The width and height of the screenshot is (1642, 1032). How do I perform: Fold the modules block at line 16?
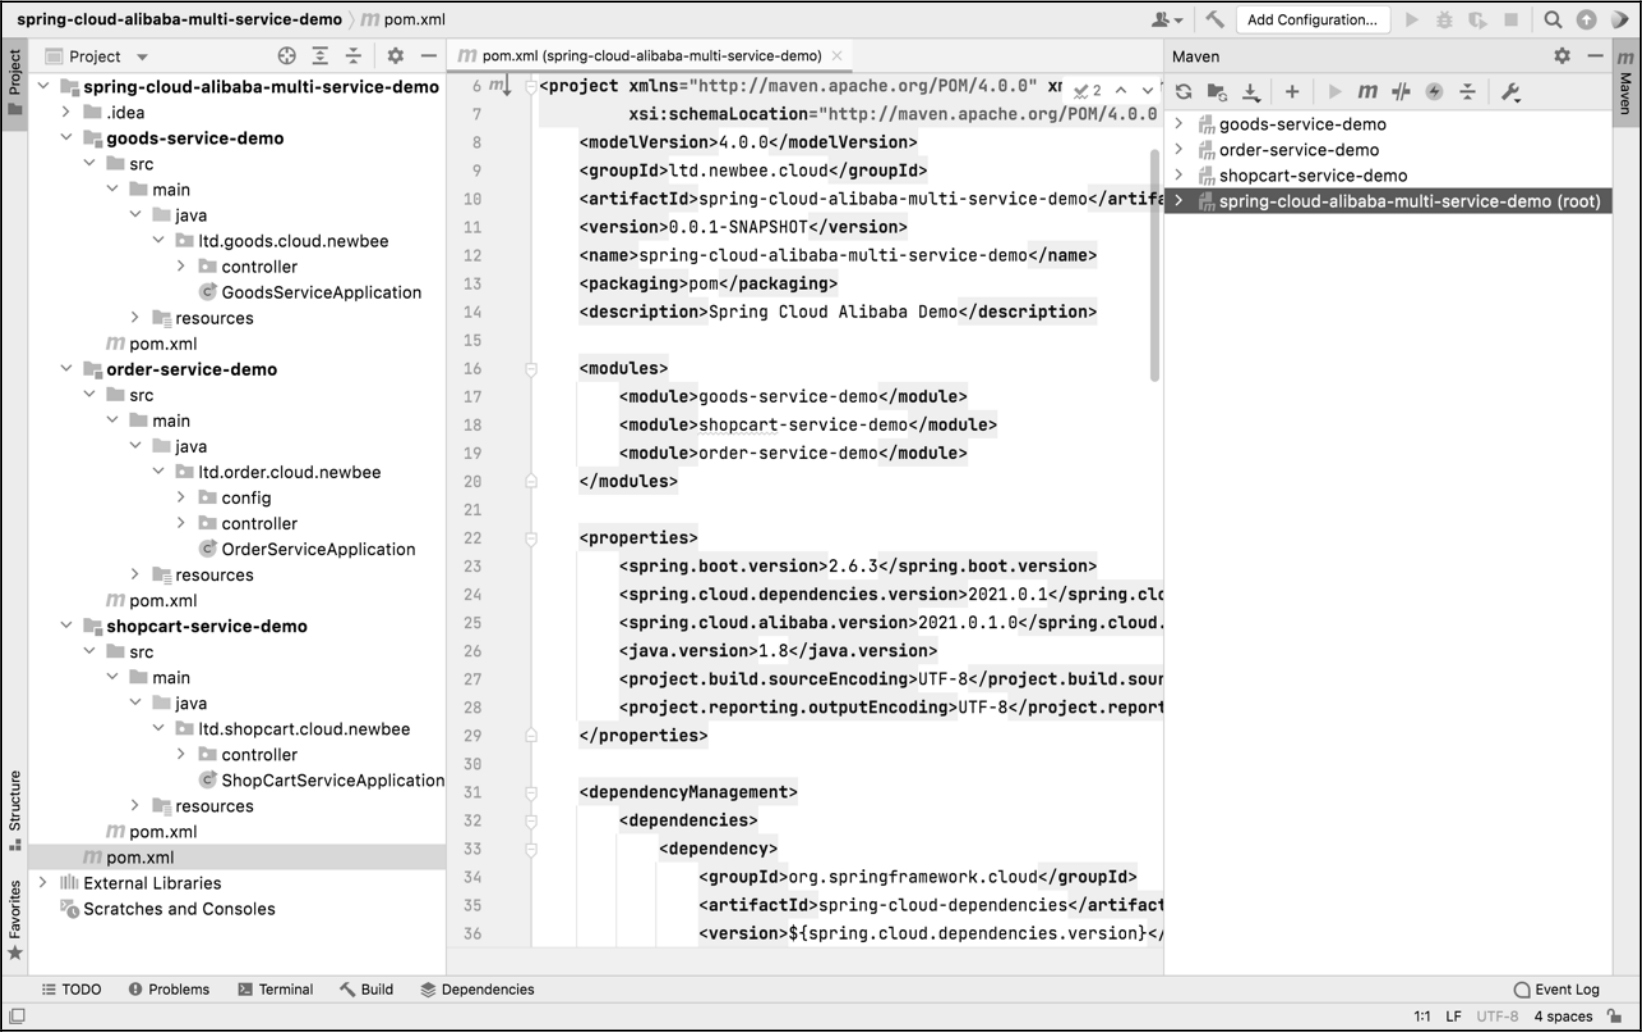pos(531,369)
